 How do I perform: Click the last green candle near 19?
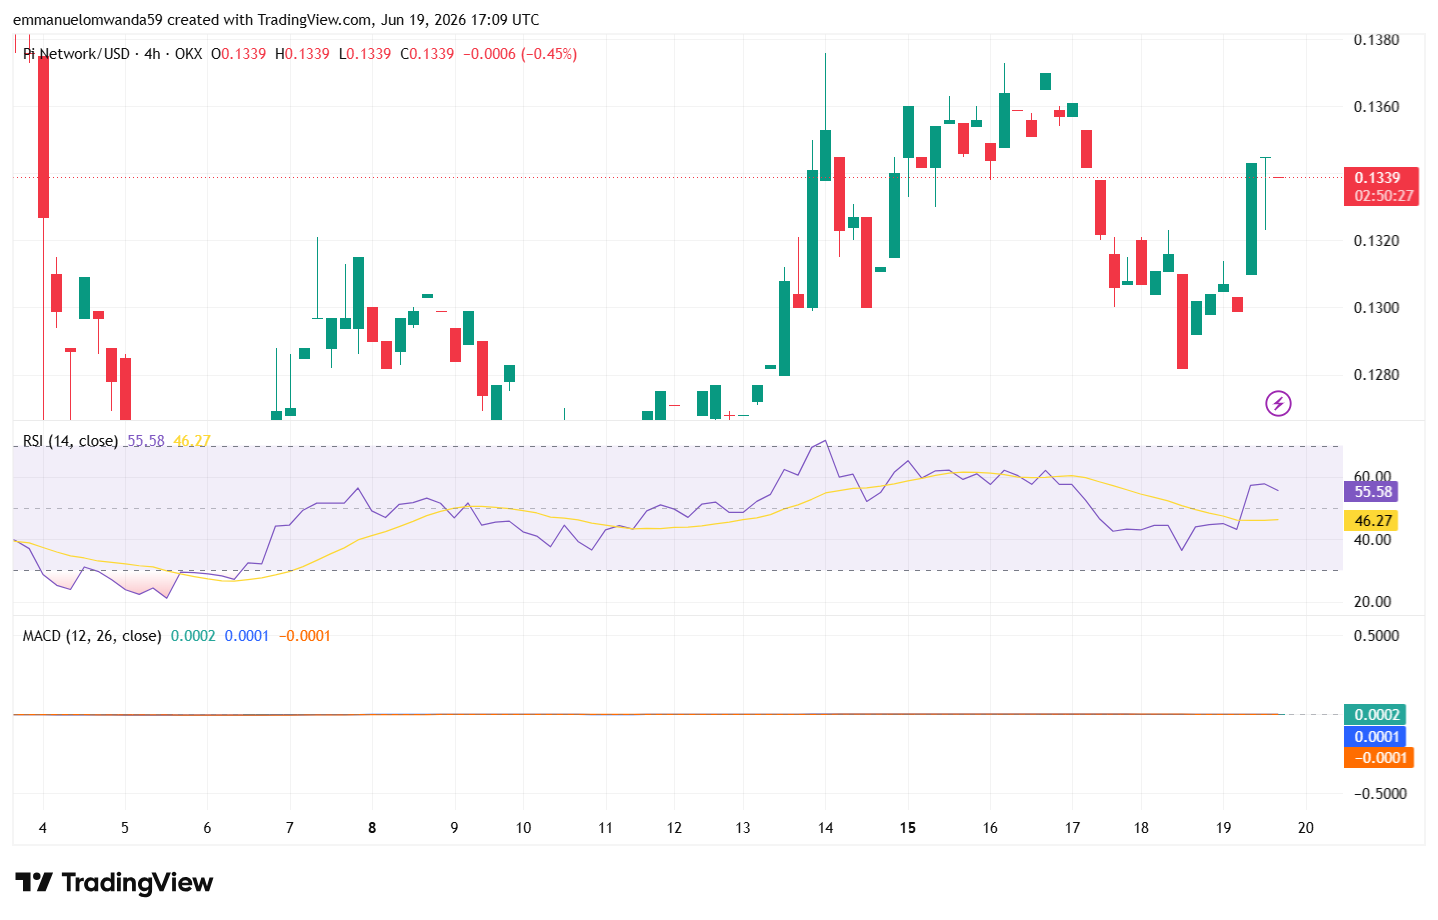pyautogui.click(x=1251, y=218)
